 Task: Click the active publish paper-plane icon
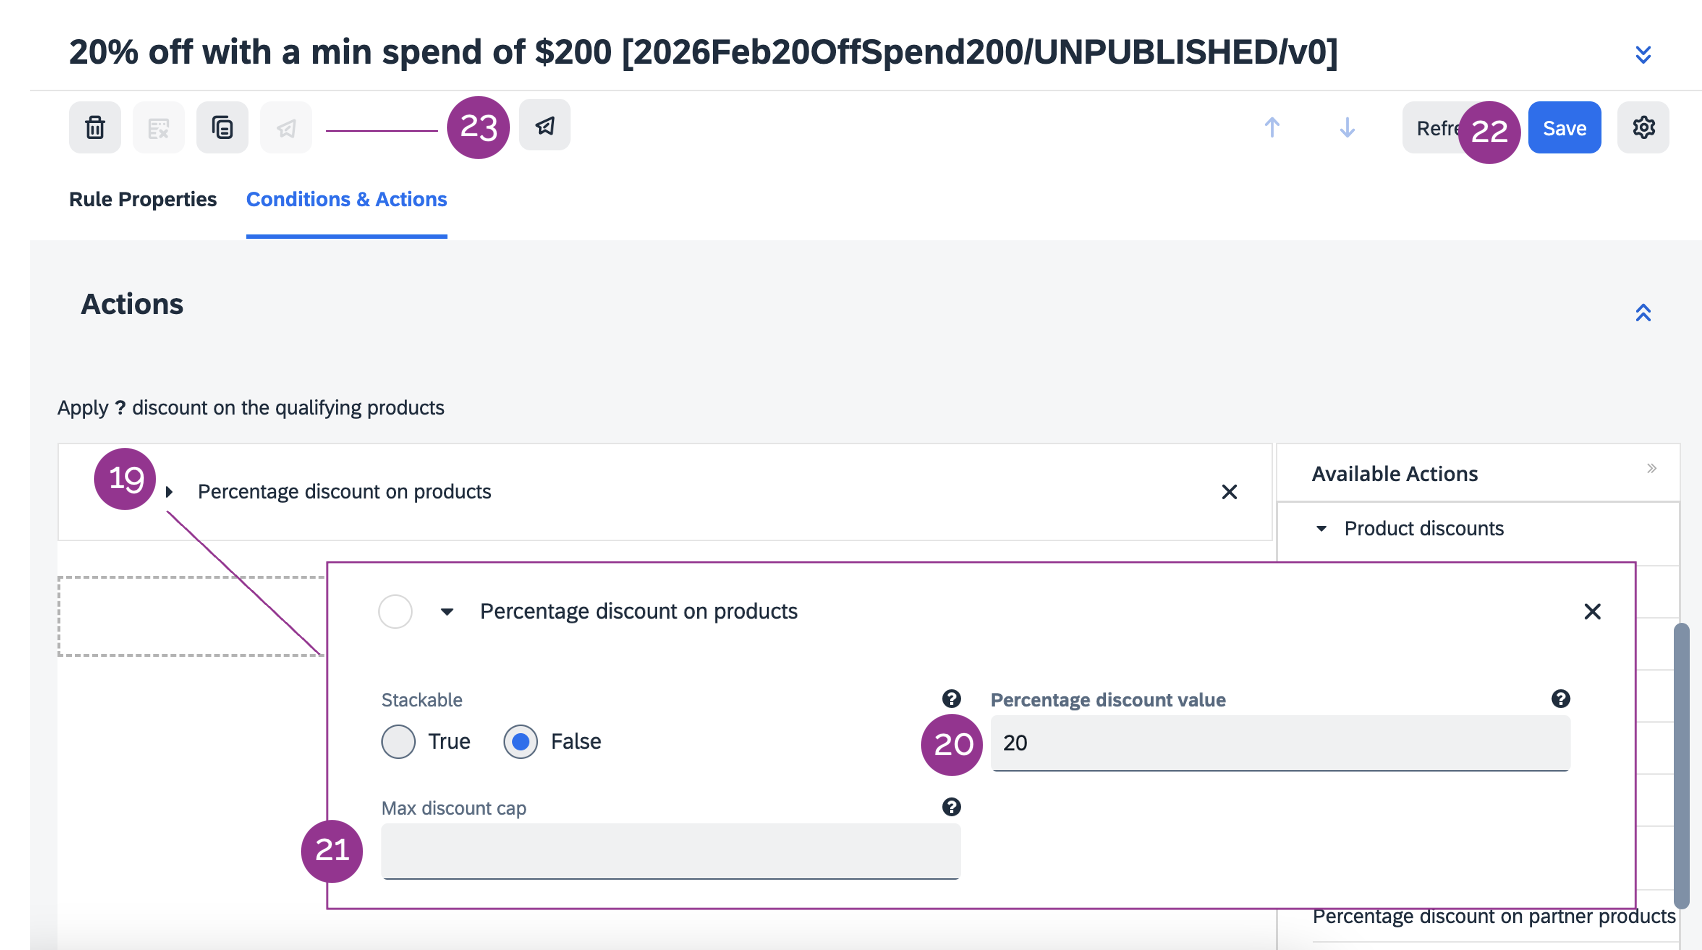pyautogui.click(x=545, y=126)
